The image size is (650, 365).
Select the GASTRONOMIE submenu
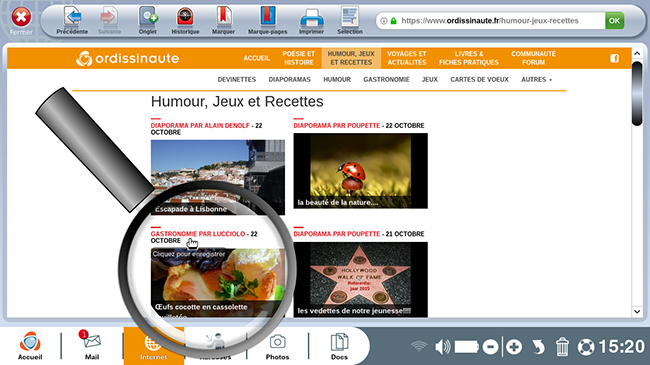[386, 79]
